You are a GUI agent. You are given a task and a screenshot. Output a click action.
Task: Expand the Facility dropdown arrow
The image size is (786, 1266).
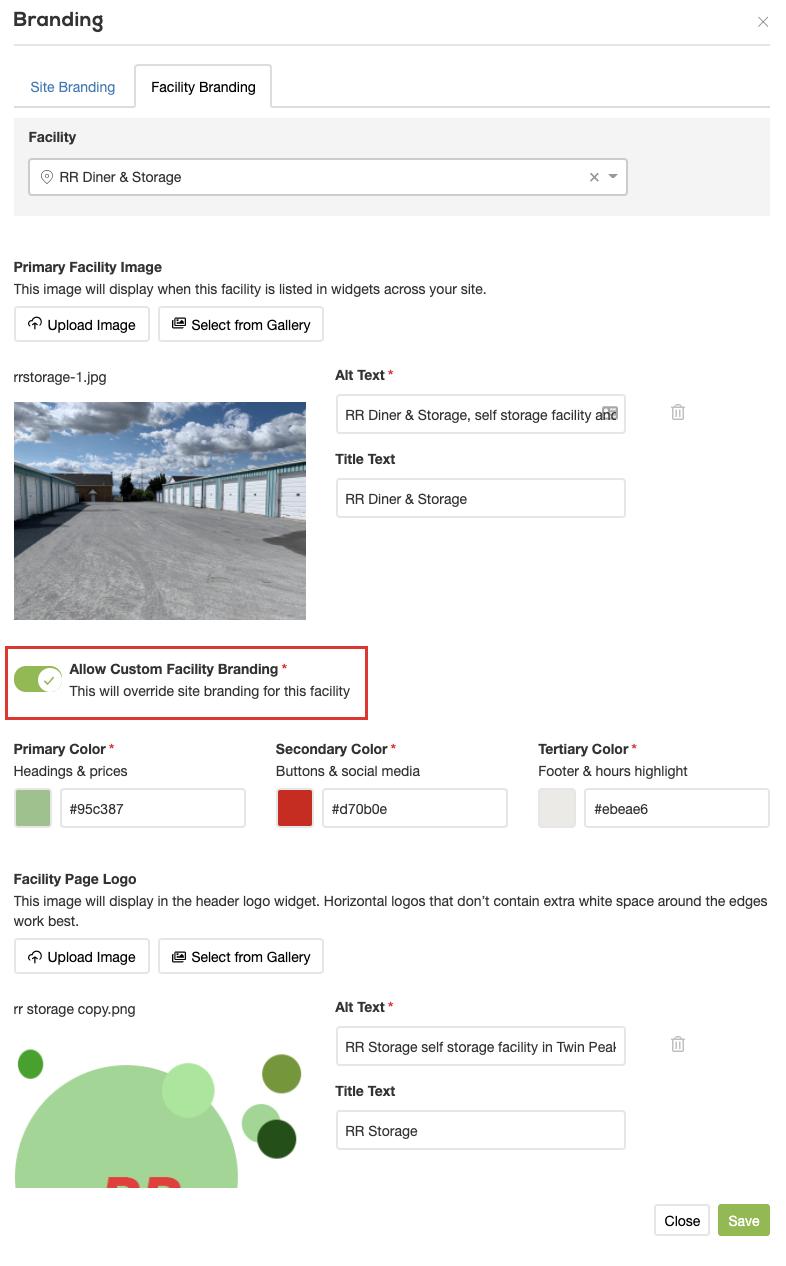tap(613, 177)
